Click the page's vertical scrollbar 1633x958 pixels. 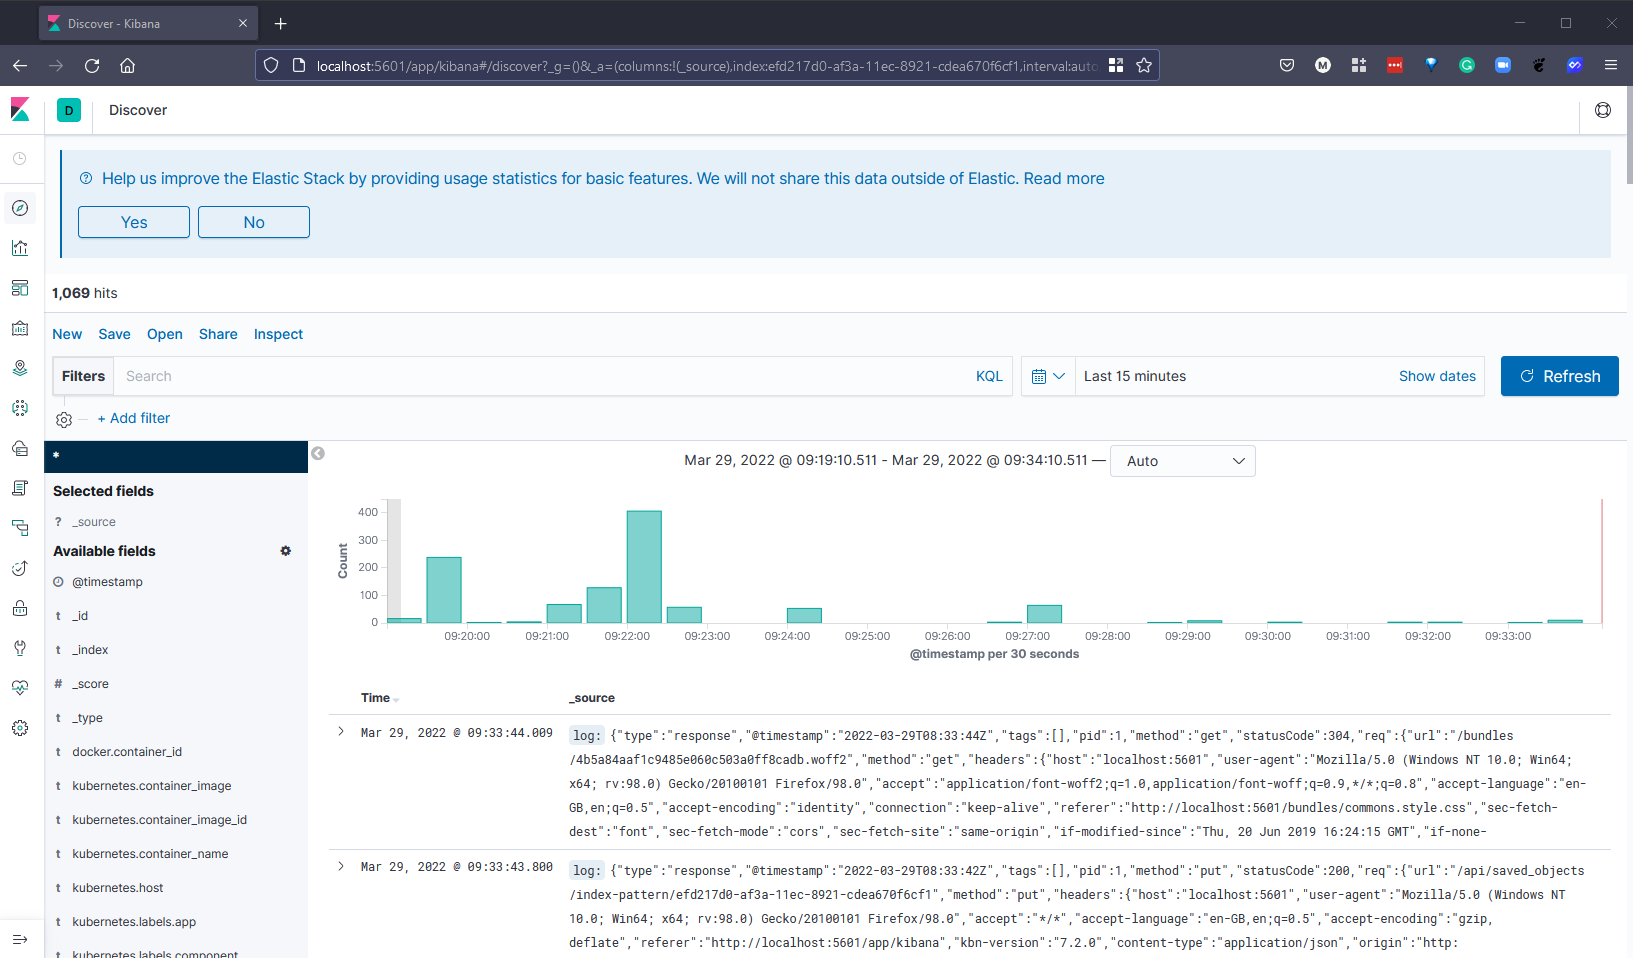click(1628, 140)
